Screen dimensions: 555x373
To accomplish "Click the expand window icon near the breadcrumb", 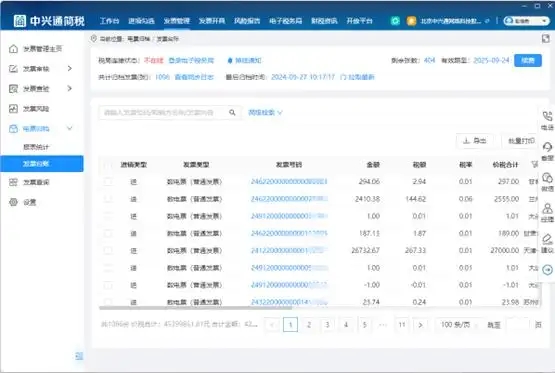I will (x=545, y=39).
